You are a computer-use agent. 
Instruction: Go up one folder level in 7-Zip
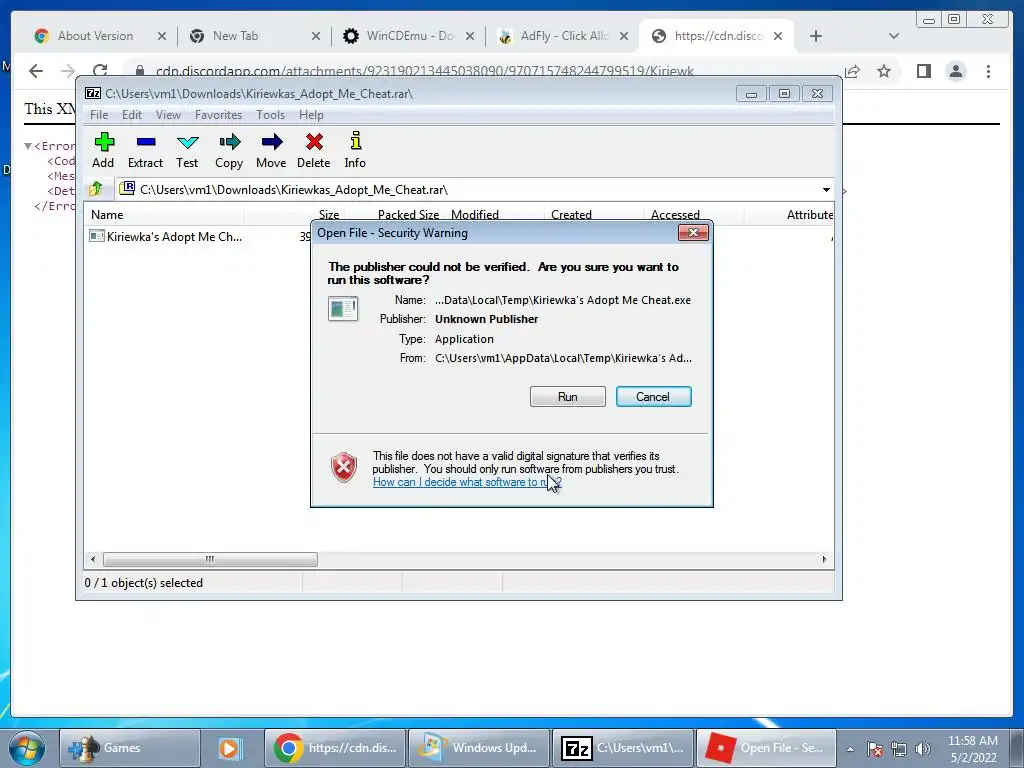click(97, 189)
